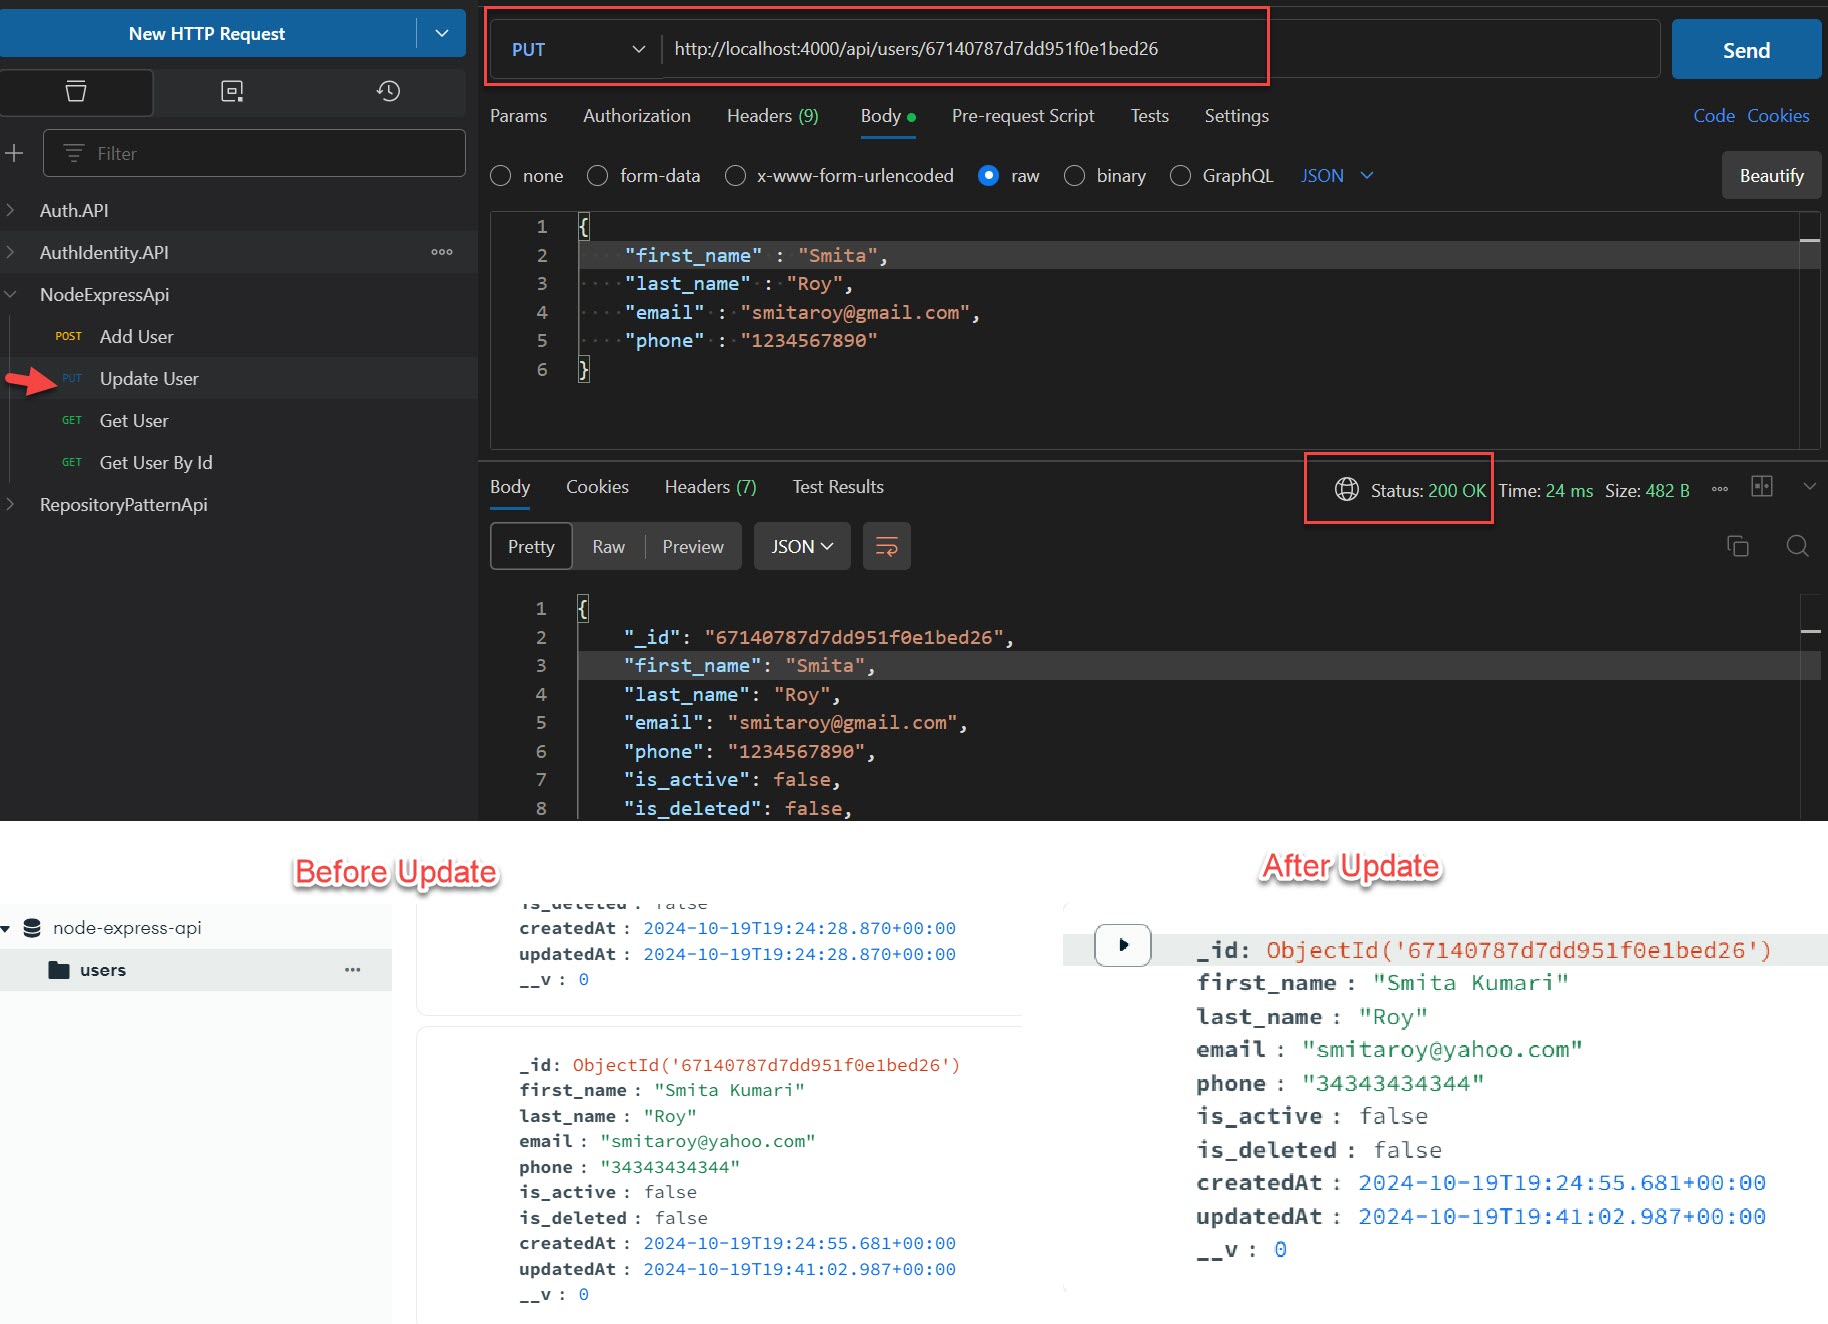Click the request body editor scrollbar
The height and width of the screenshot is (1324, 1828).
point(1809,330)
